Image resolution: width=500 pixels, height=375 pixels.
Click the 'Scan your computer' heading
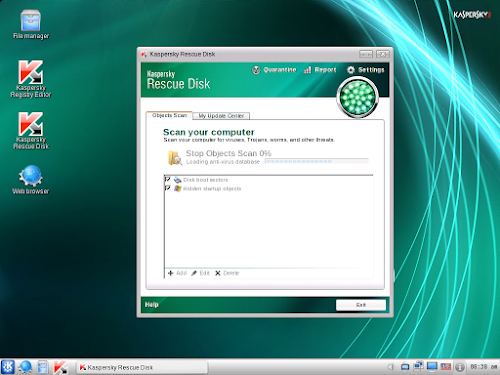pos(209,132)
